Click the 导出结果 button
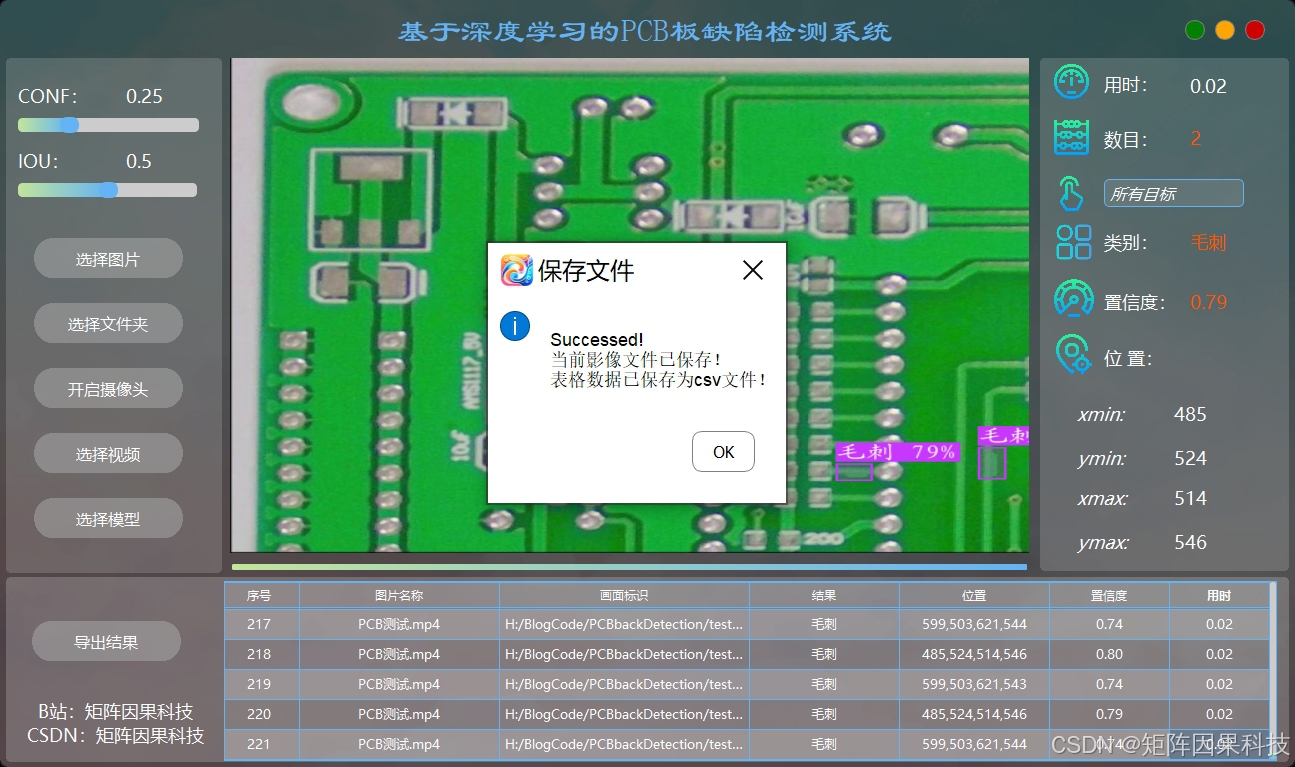The width and height of the screenshot is (1295, 767). 106,642
